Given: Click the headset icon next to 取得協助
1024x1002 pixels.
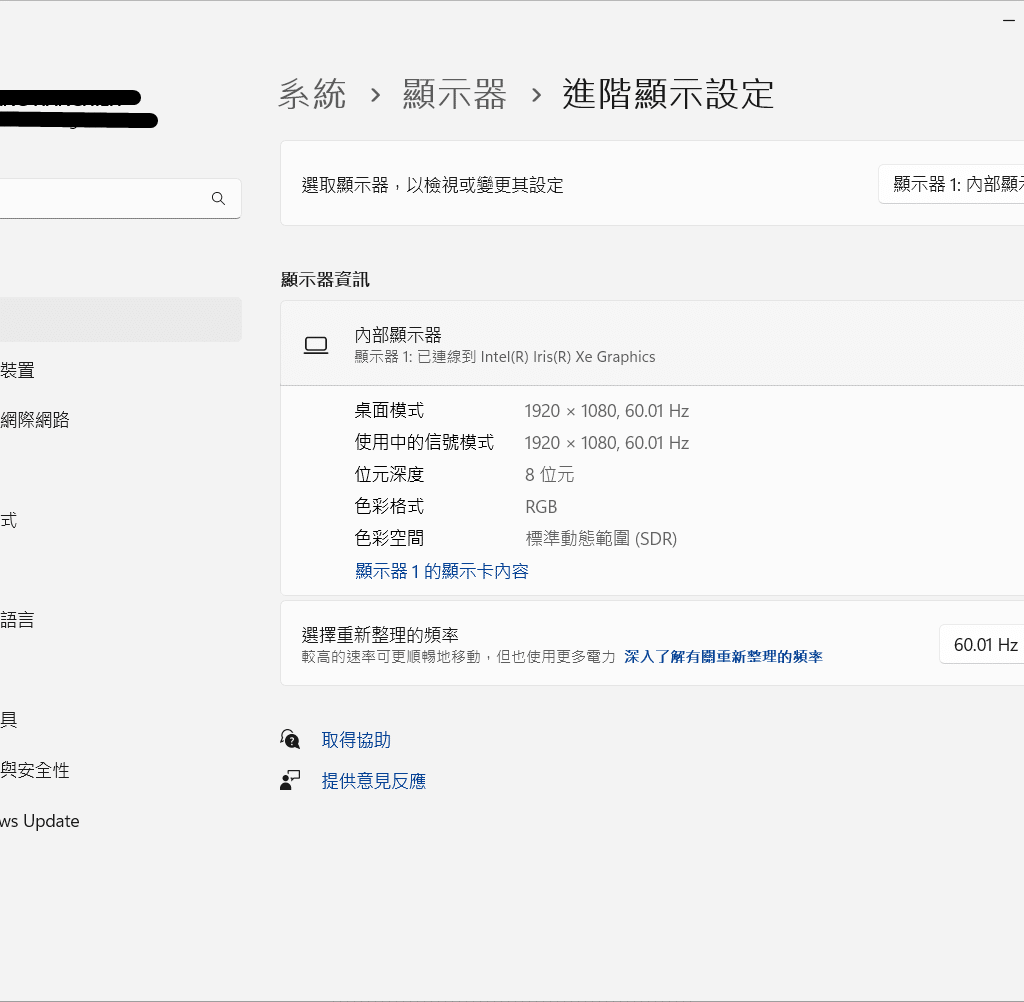Looking at the screenshot, I should tap(290, 740).
